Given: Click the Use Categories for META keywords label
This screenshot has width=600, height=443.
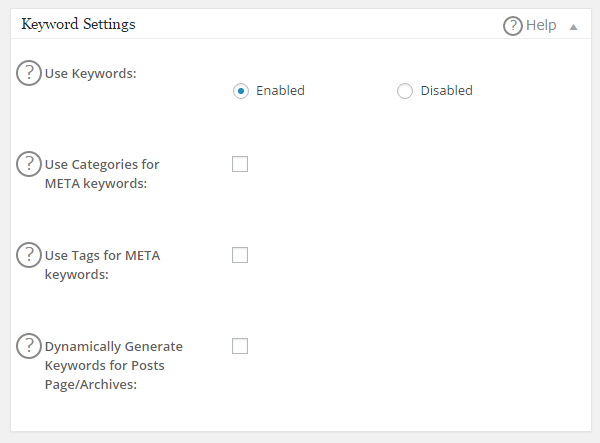Looking at the screenshot, I should (x=102, y=174).
